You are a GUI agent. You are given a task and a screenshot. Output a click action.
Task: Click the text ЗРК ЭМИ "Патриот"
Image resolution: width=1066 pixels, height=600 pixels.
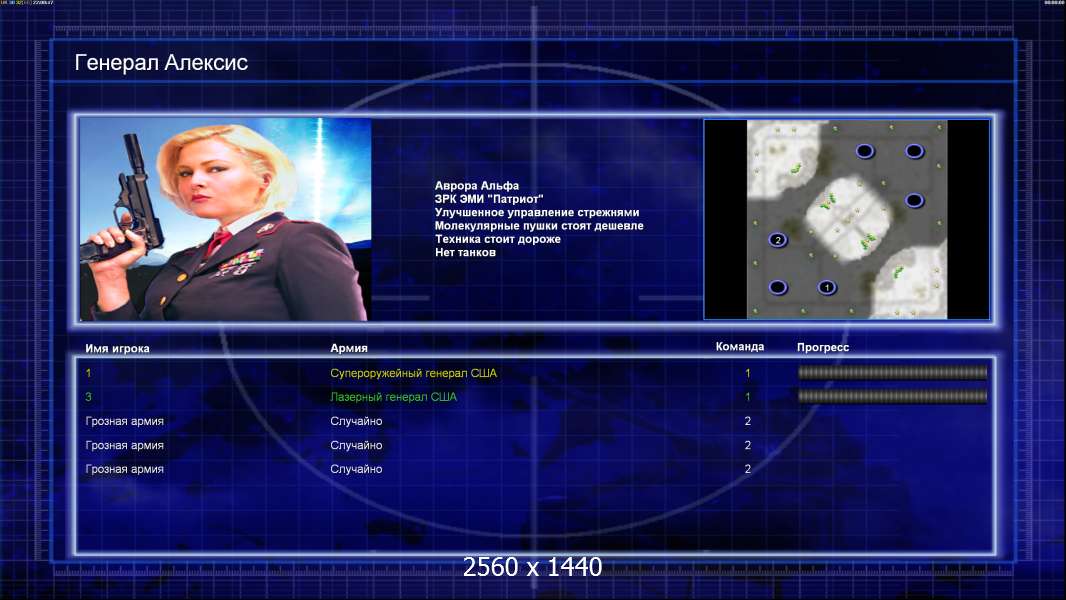tap(489, 199)
